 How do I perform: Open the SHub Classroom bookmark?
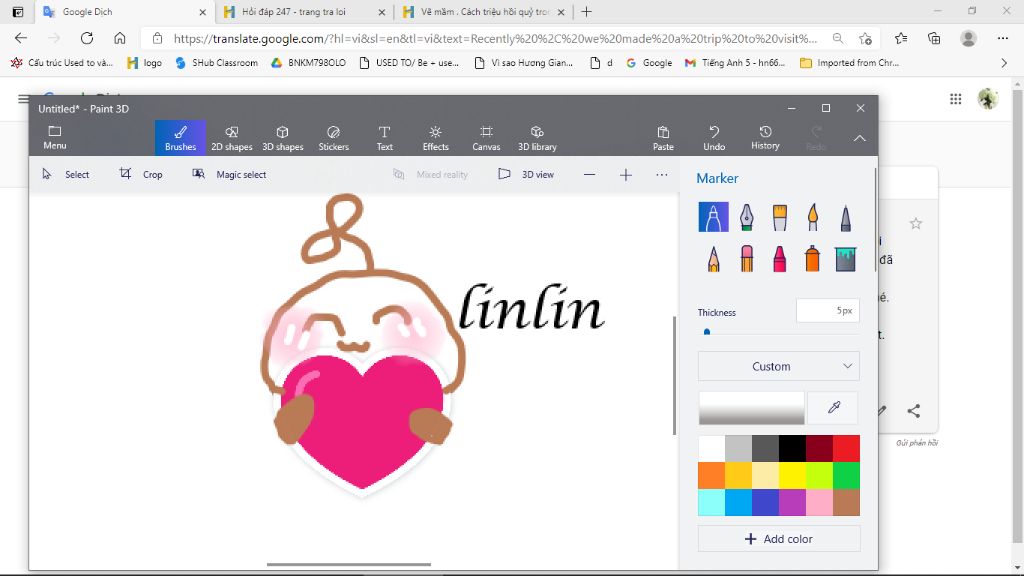(x=216, y=63)
